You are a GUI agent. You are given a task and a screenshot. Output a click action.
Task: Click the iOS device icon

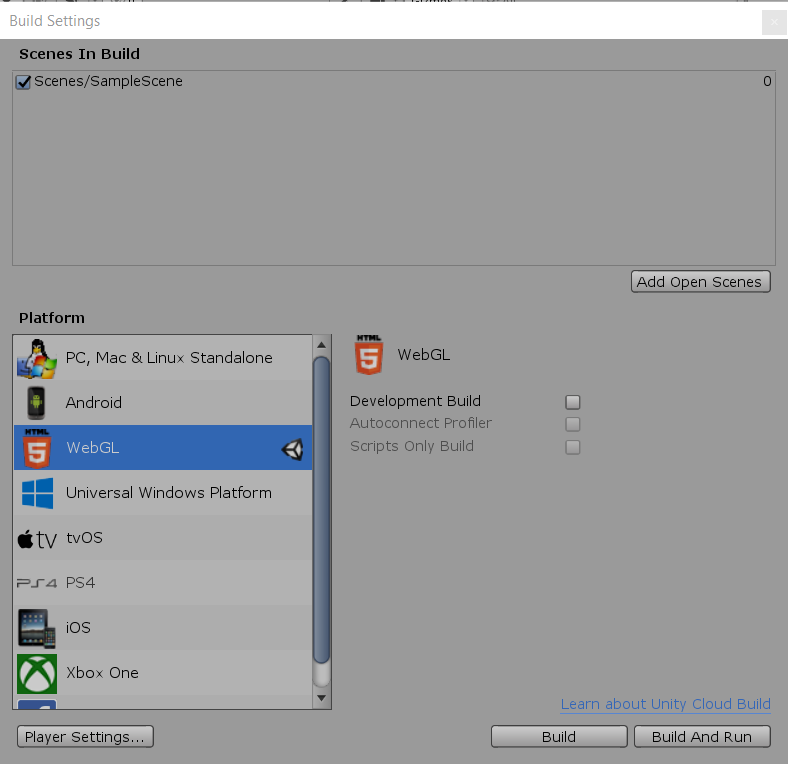tap(37, 628)
